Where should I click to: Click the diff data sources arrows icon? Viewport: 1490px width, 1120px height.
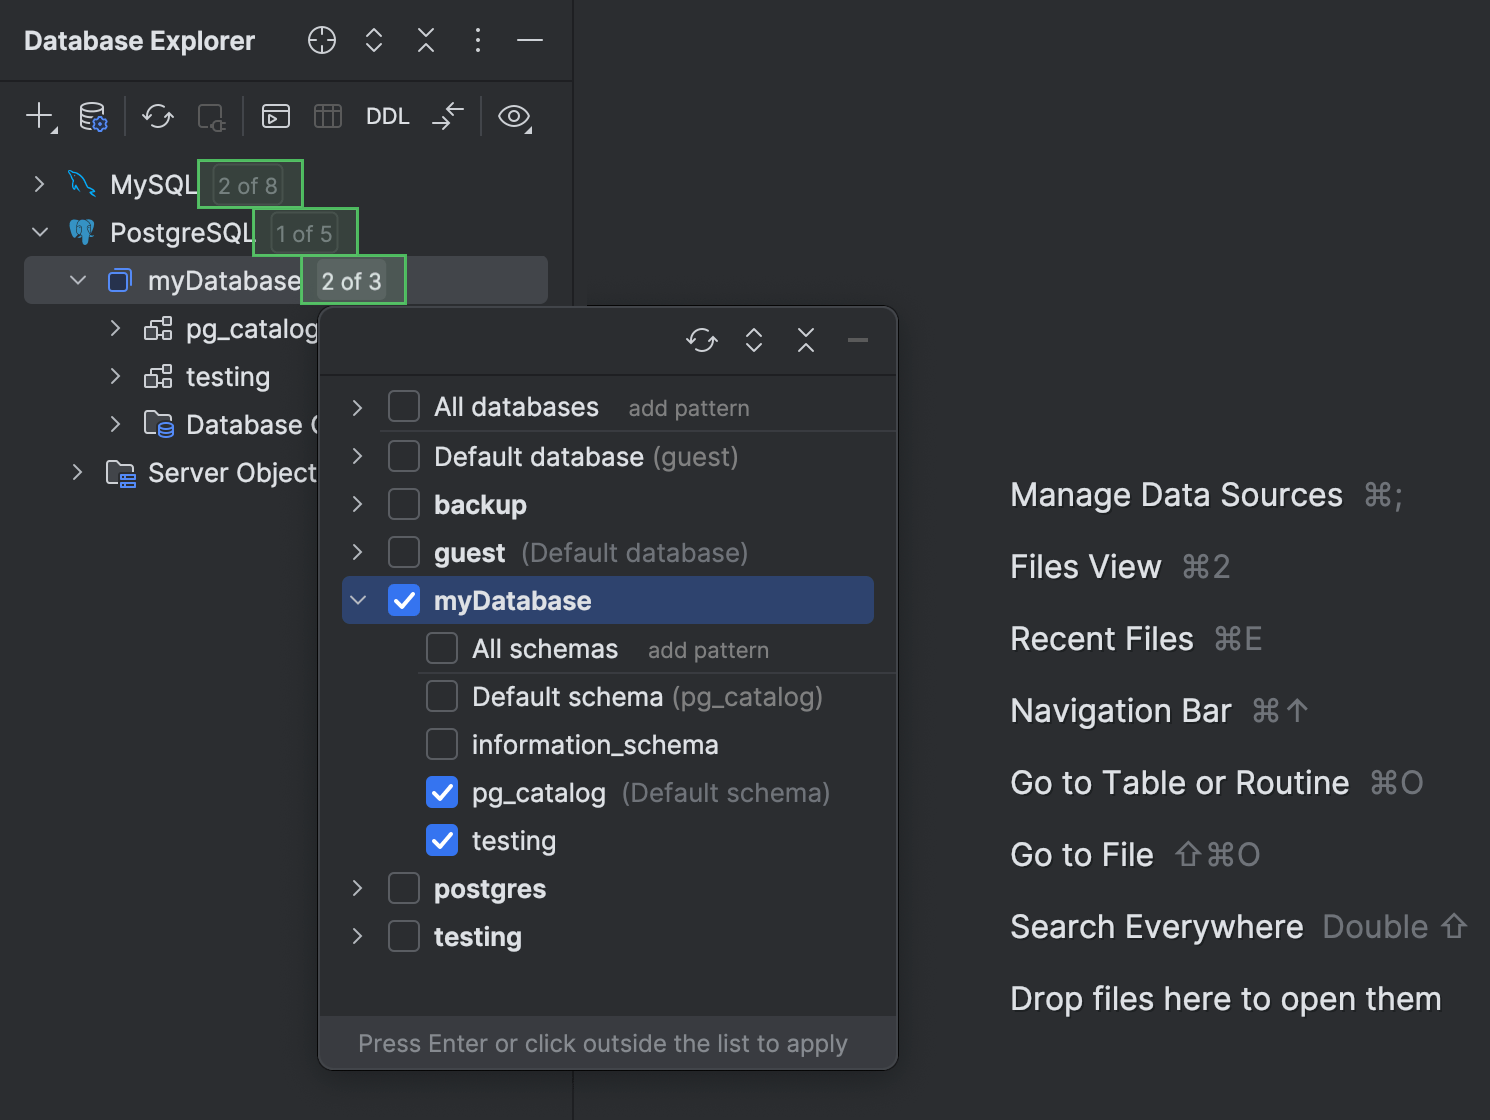point(447,116)
